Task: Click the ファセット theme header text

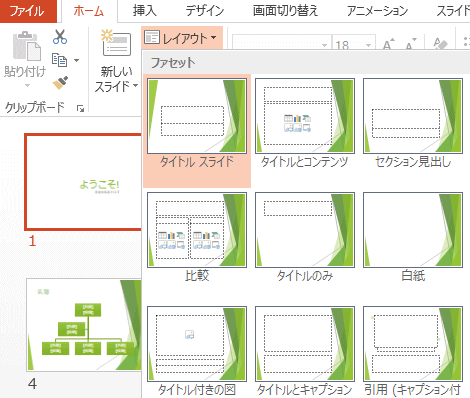Action: coord(173,62)
